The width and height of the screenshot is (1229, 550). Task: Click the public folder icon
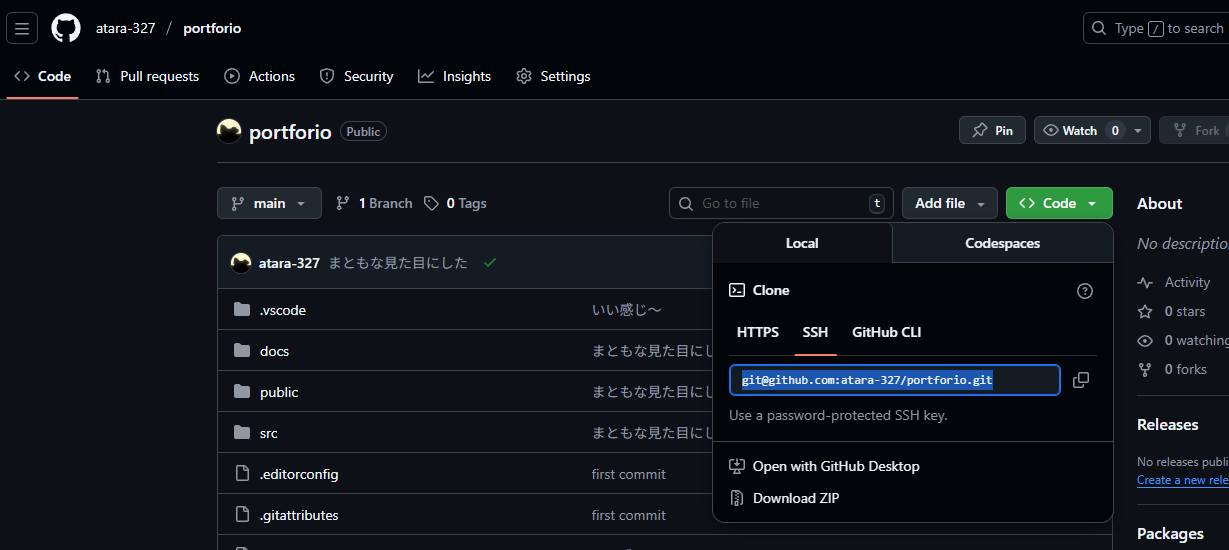[x=242, y=392]
